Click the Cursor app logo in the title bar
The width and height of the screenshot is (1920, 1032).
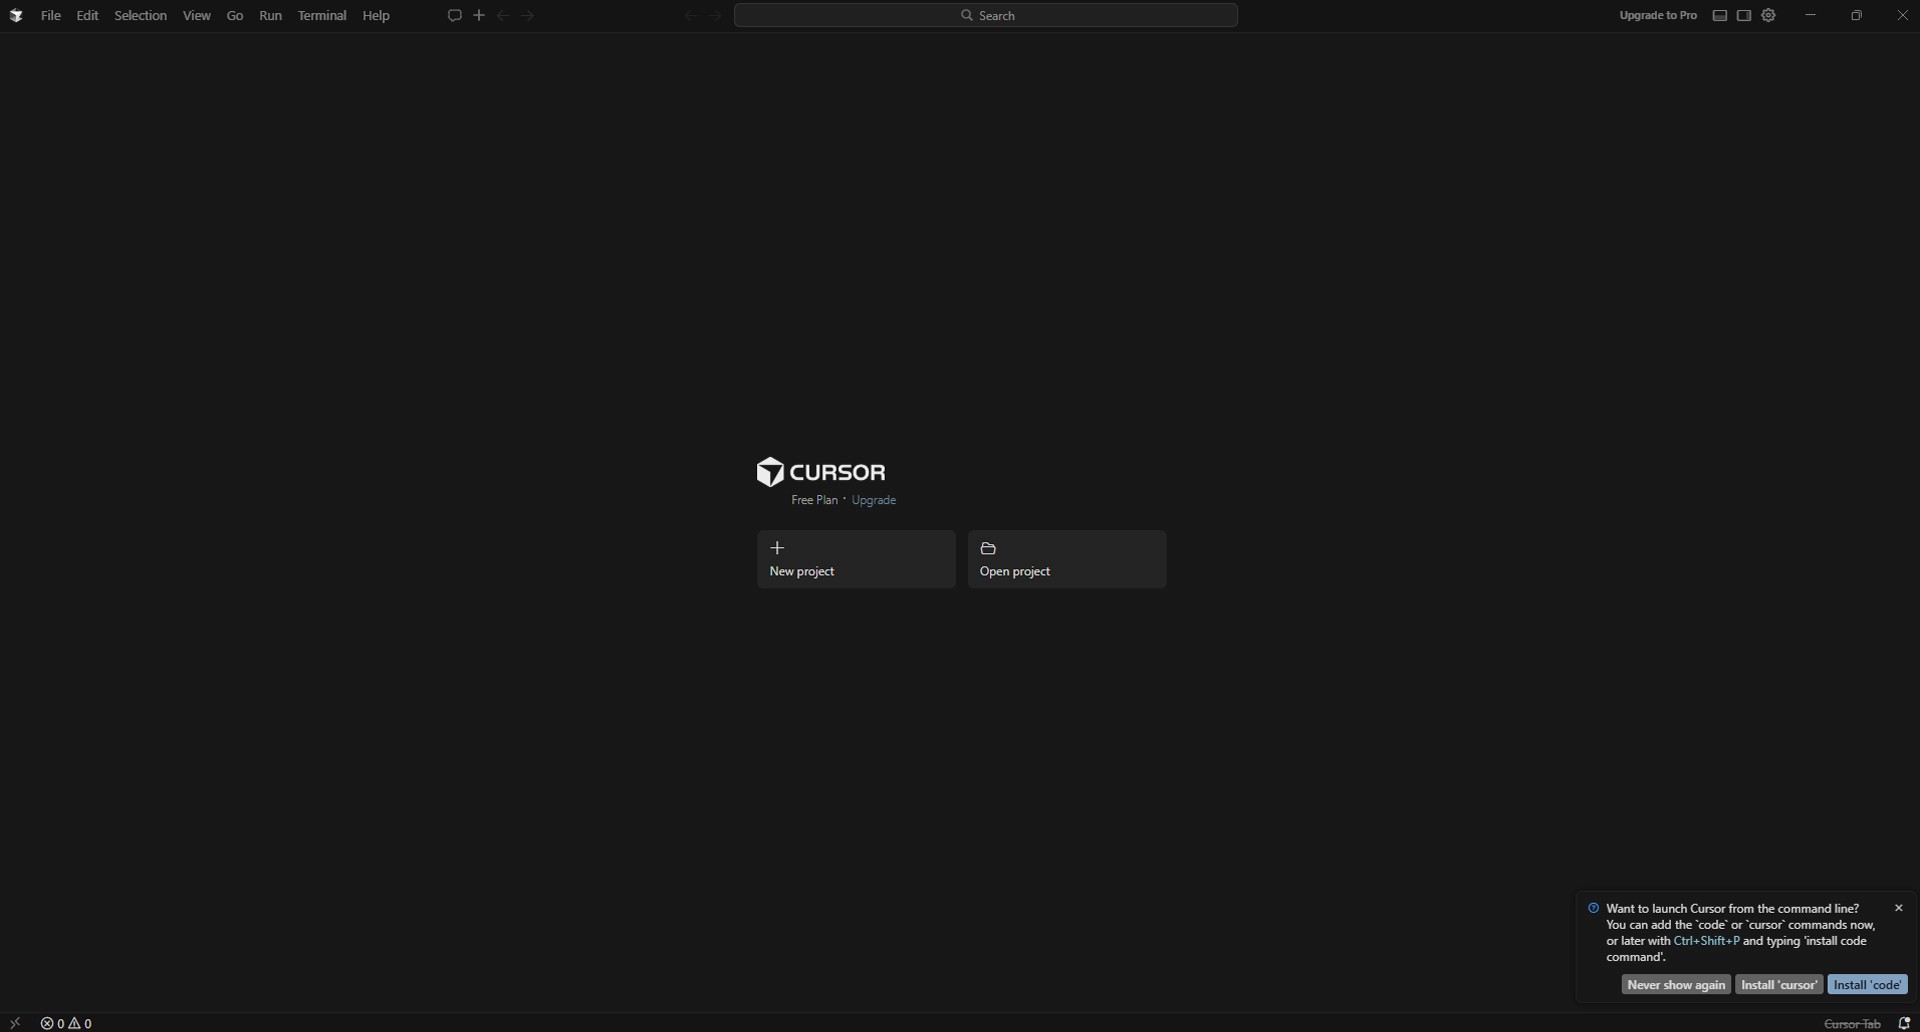(16, 16)
